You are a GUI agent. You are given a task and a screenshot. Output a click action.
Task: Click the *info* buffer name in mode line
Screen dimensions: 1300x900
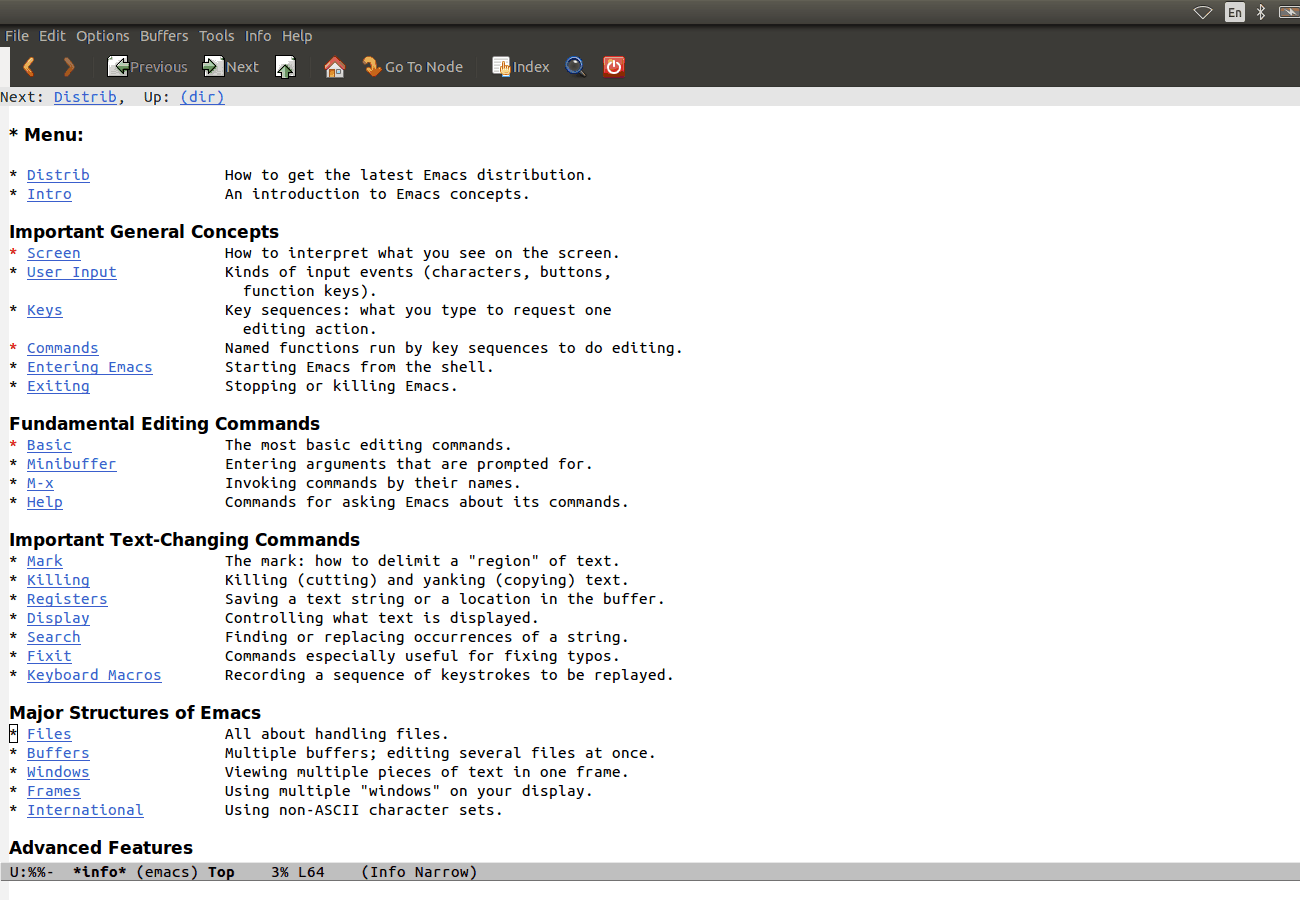click(100, 872)
